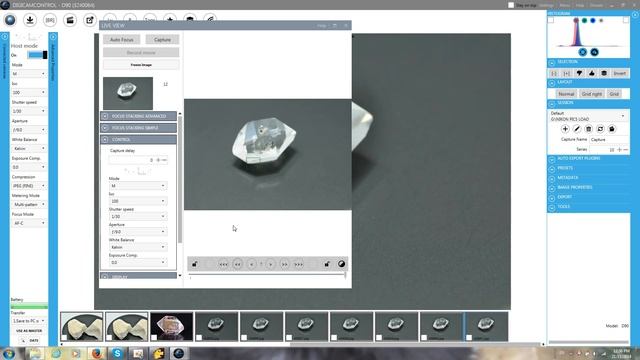
Task: Open the Compression JPEG (FINE) dropdown
Action: tap(28, 186)
